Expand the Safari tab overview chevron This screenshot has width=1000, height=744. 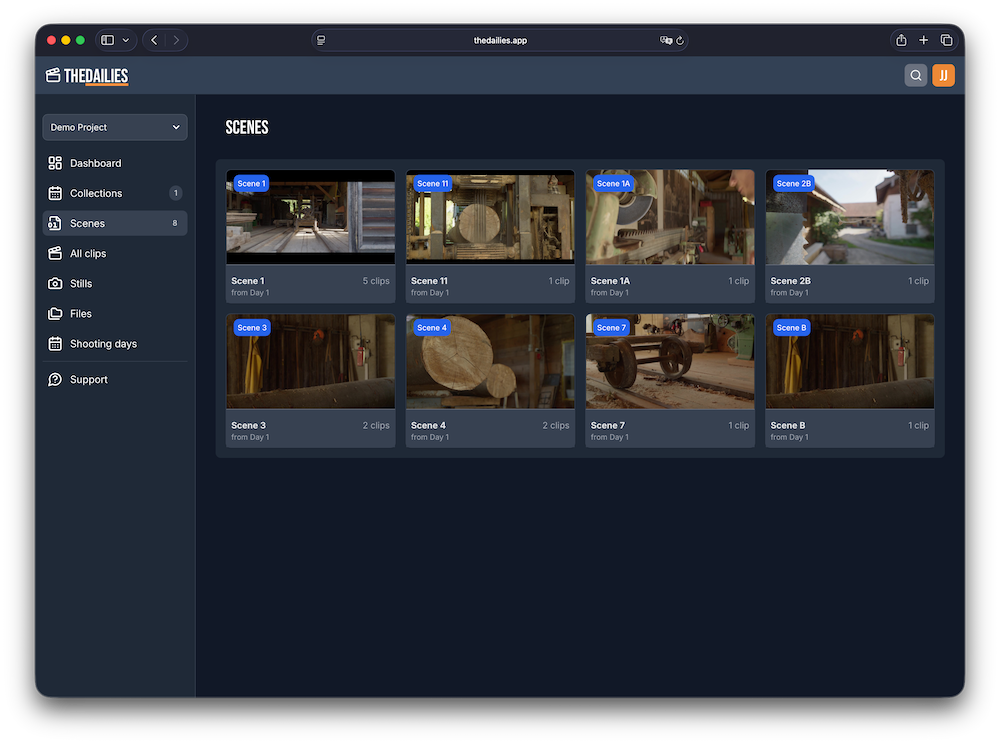(127, 40)
